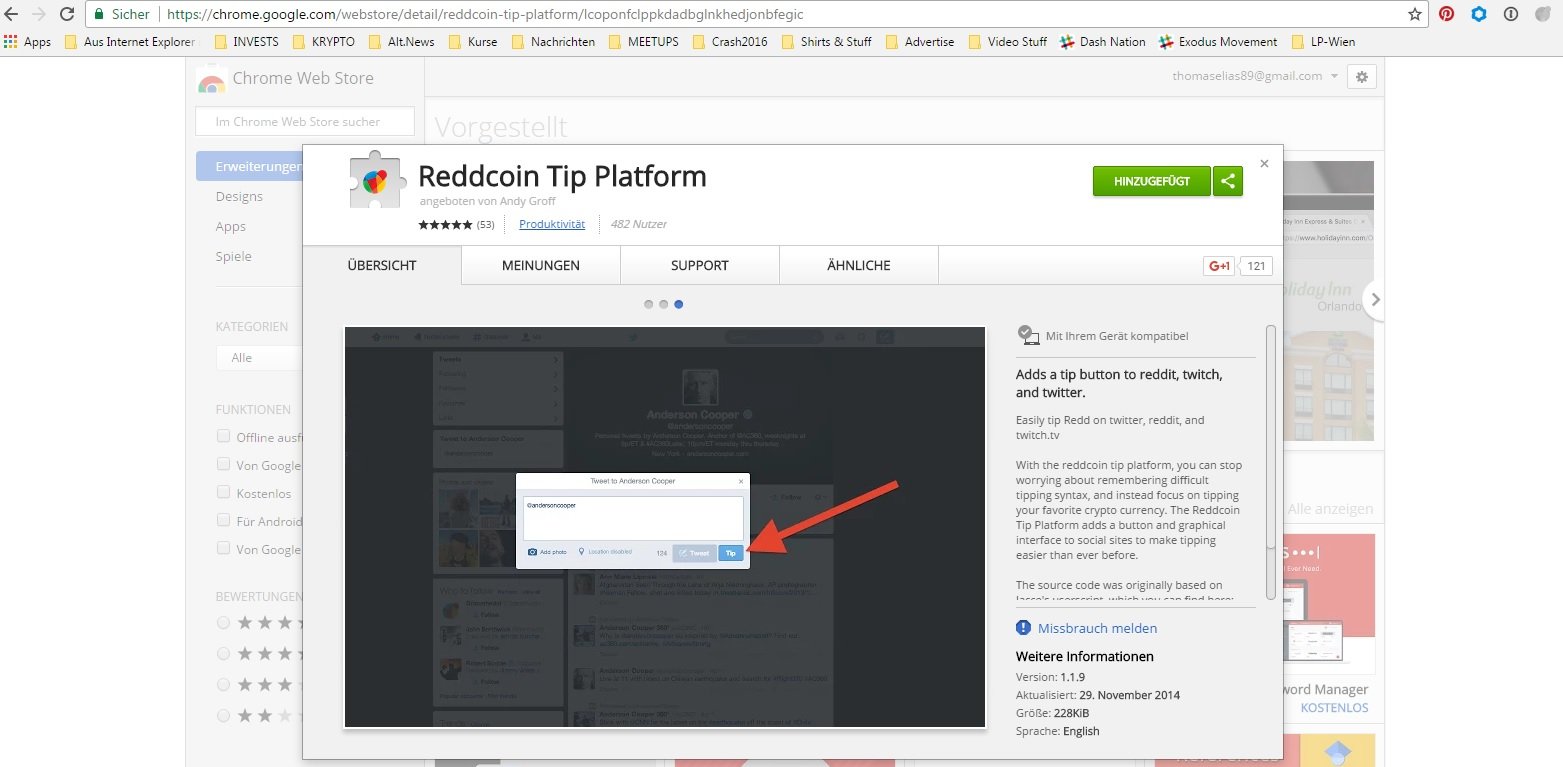Viewport: 1563px width, 767px height.
Task: Select Erweiterungen in the store sidebar
Action: [x=250, y=166]
